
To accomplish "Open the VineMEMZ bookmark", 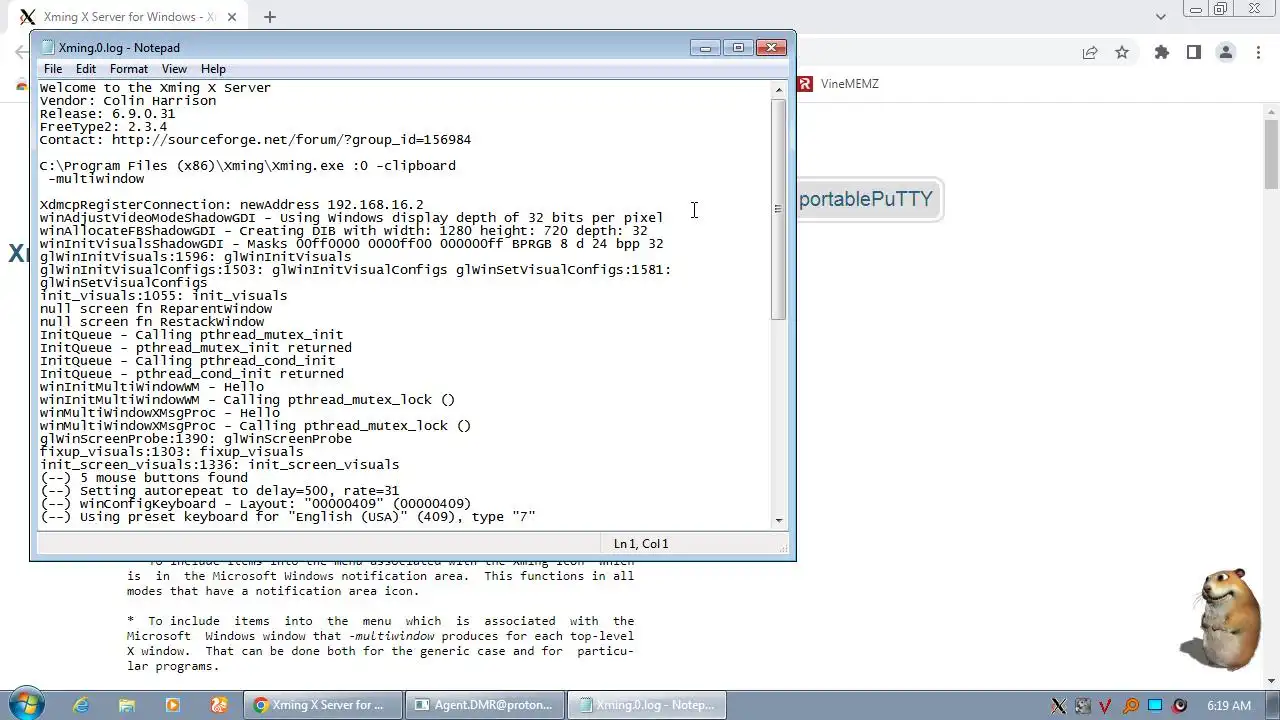I will 838,84.
